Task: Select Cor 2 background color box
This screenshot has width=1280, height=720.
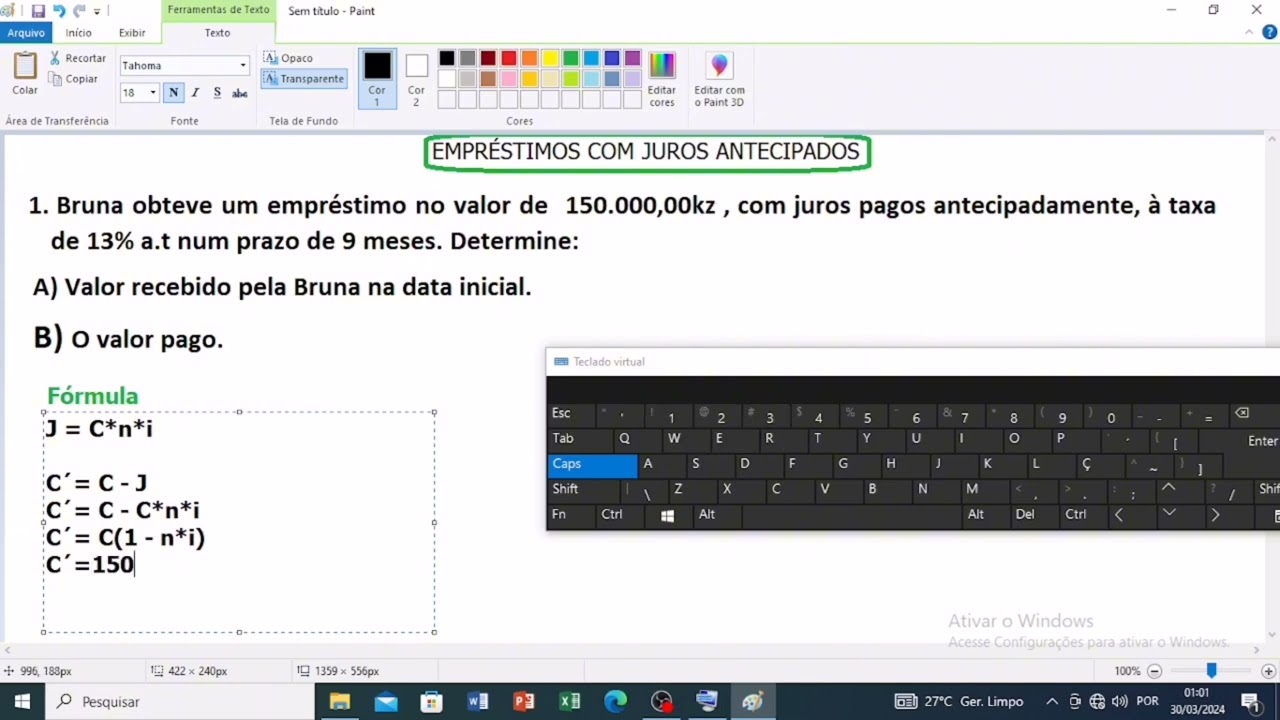Action: point(416,78)
